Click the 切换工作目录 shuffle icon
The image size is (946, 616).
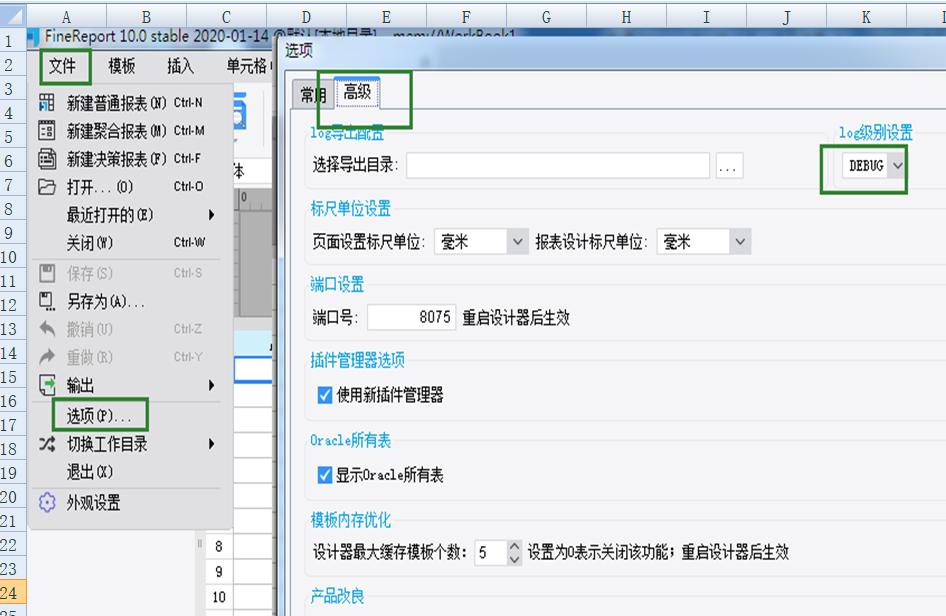tap(47, 444)
